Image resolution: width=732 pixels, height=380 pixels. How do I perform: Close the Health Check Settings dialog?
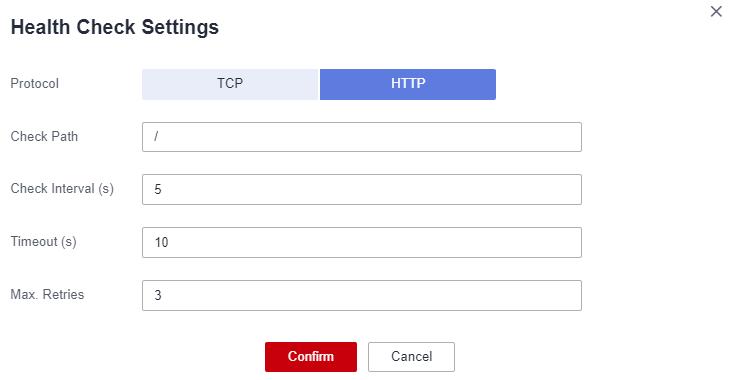(716, 12)
